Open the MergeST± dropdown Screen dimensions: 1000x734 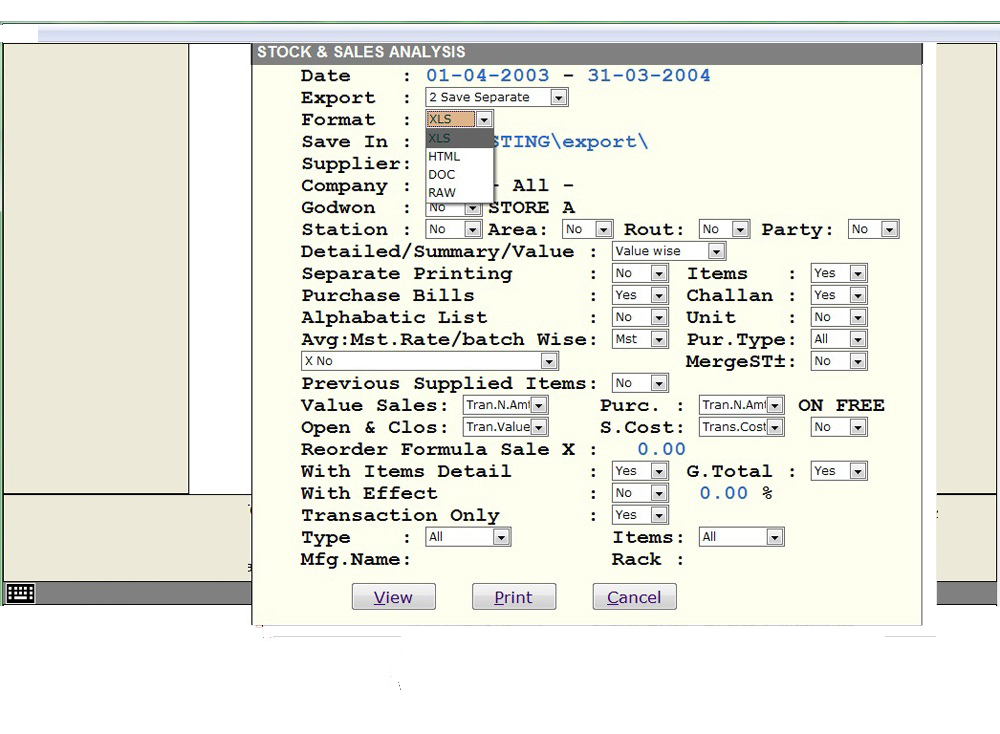[x=839, y=361]
